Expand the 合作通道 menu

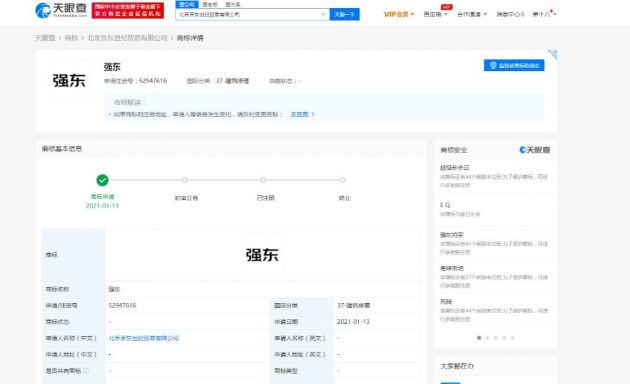472,14
